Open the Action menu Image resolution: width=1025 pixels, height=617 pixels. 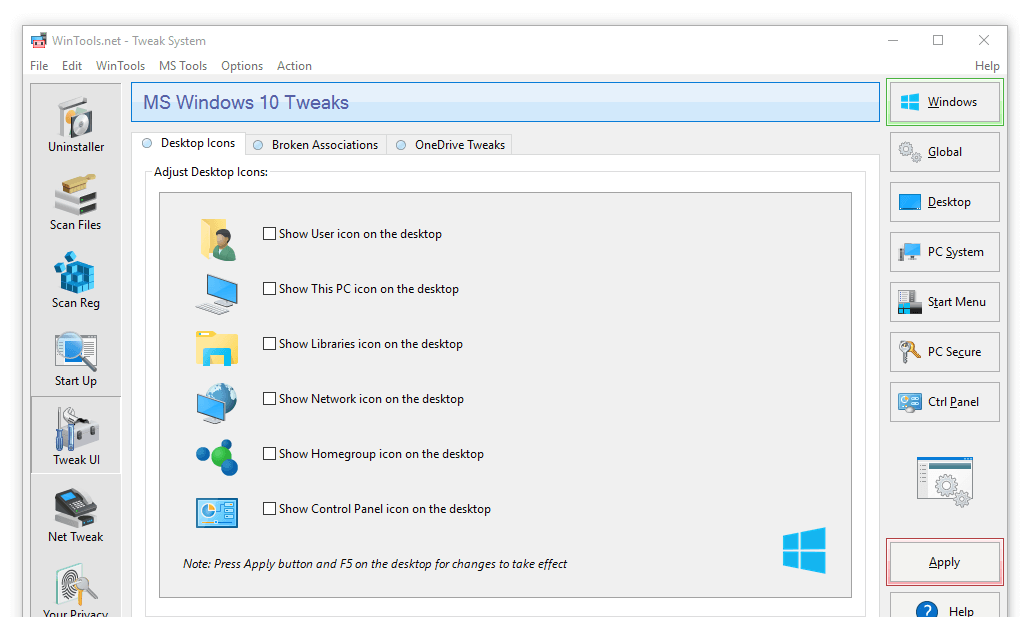click(x=294, y=66)
